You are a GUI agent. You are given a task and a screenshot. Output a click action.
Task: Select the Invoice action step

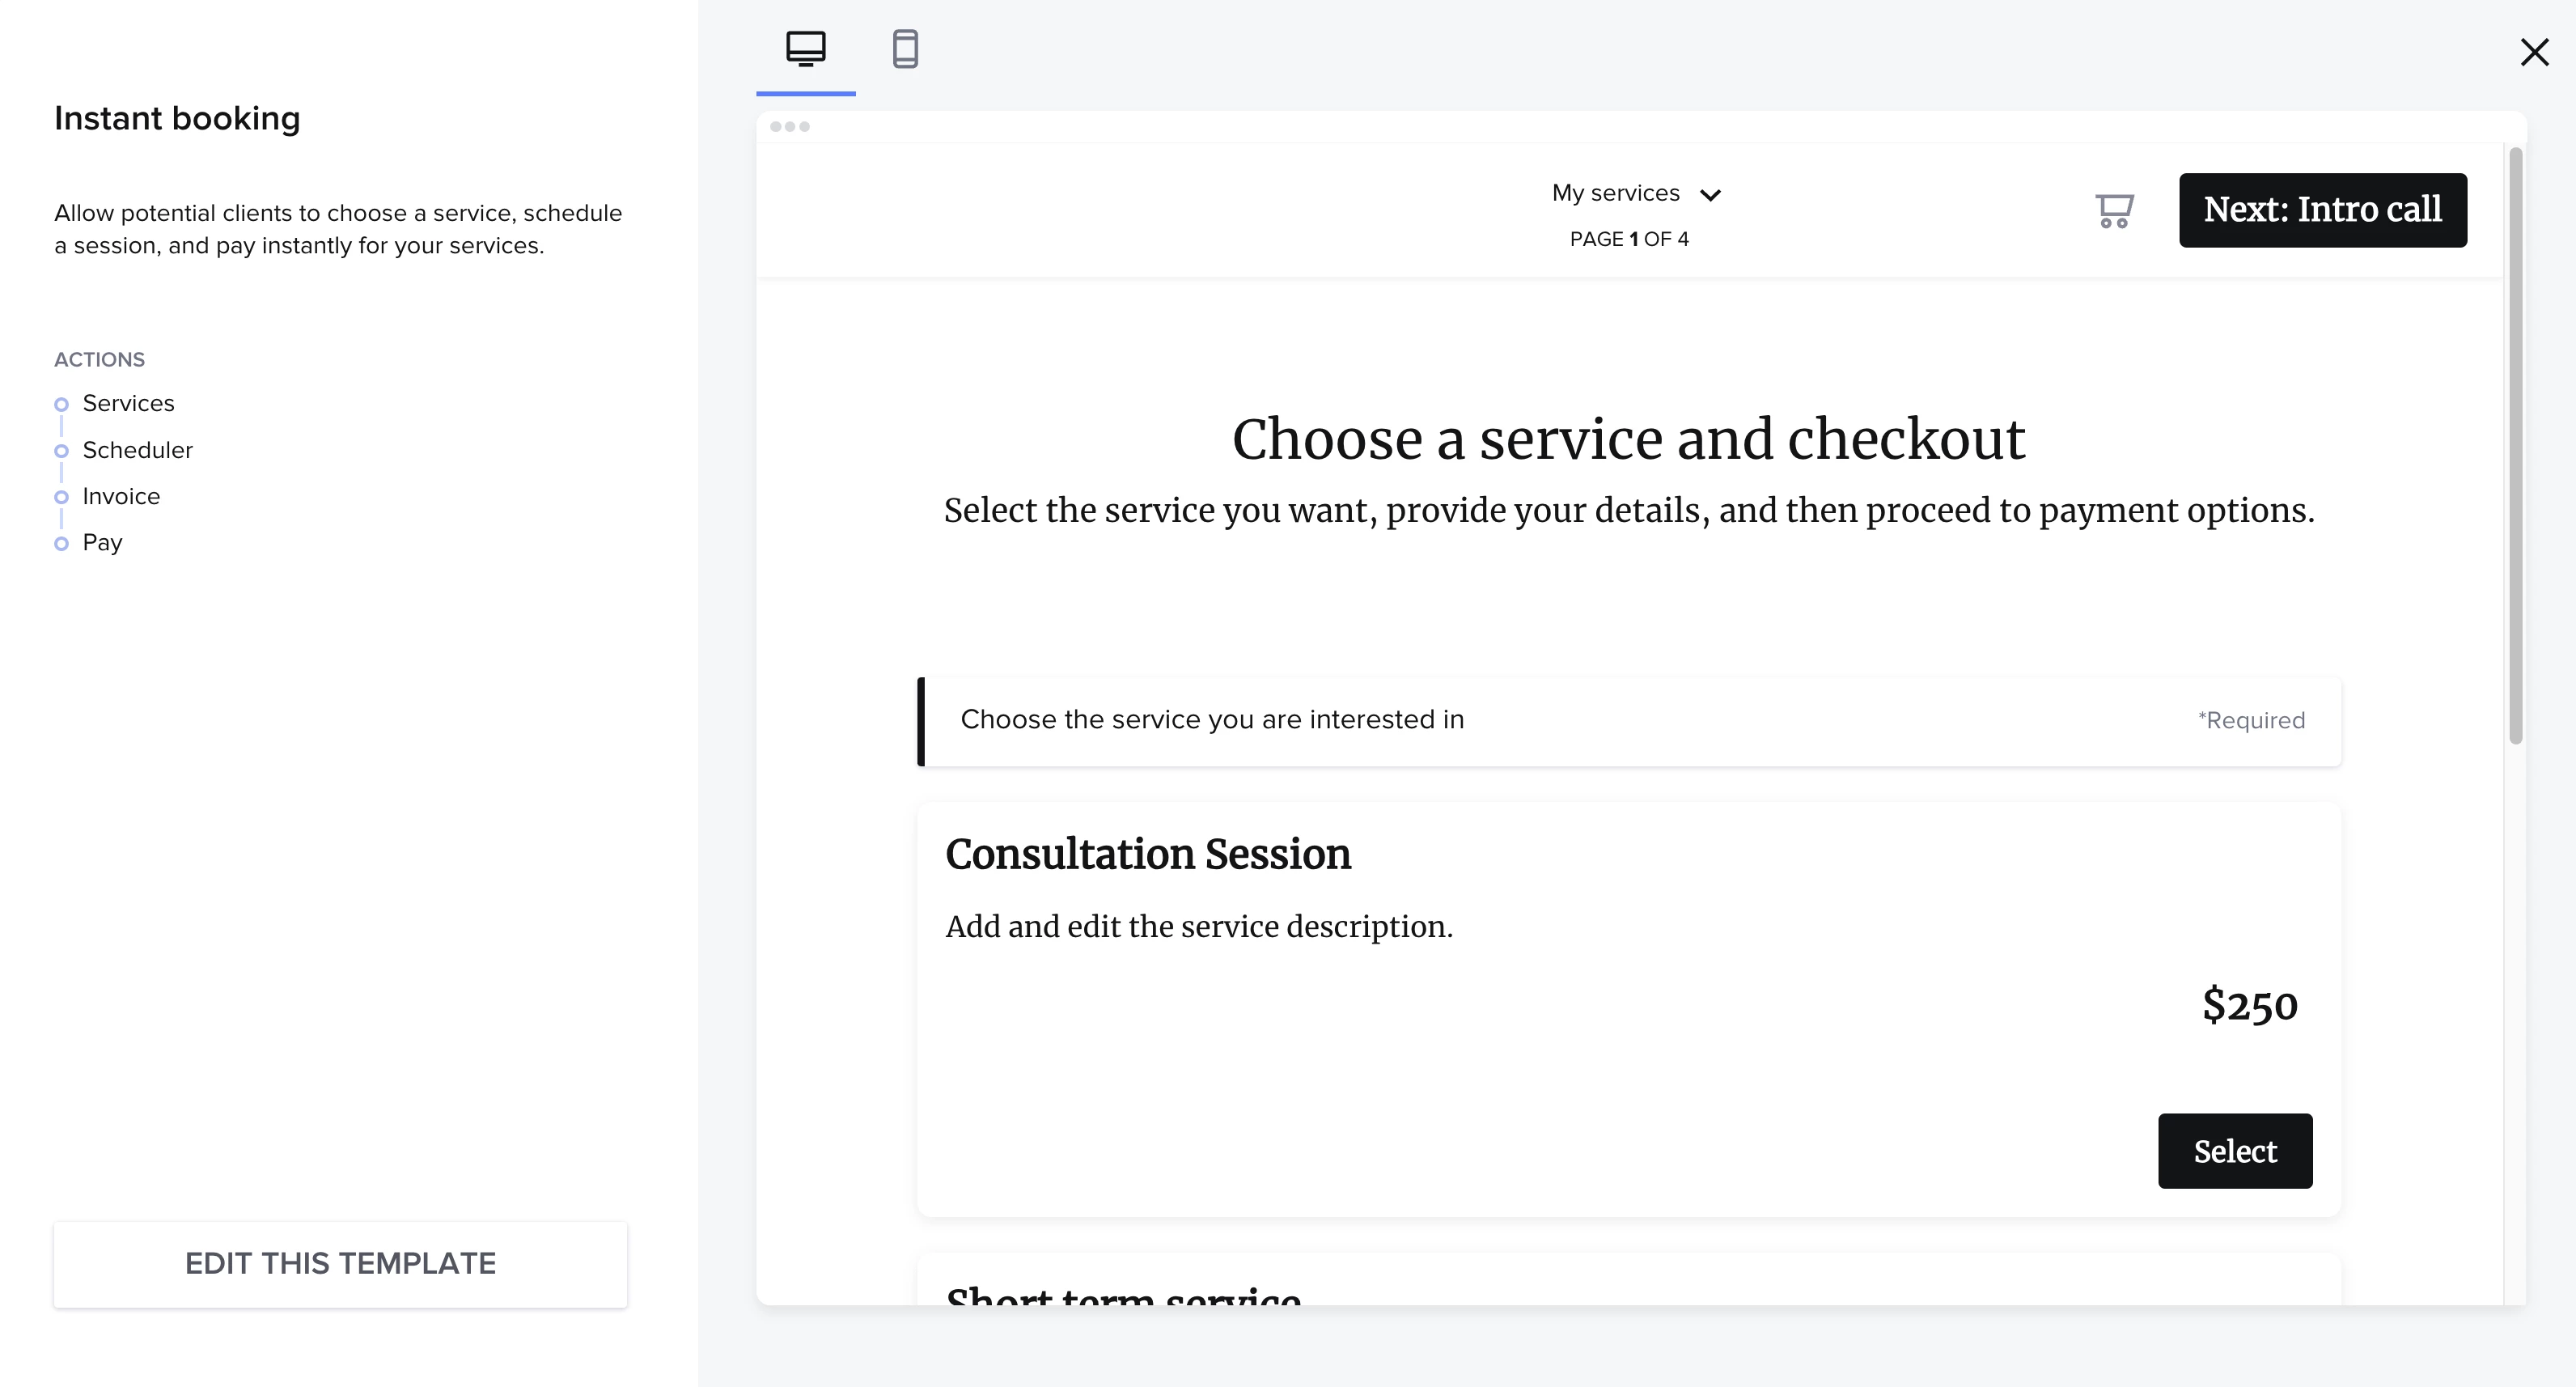pos(121,496)
